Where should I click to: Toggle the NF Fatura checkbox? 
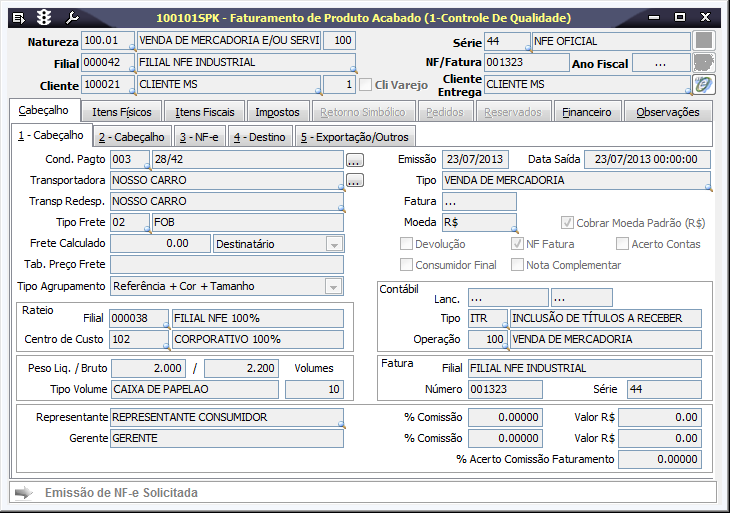(517, 244)
